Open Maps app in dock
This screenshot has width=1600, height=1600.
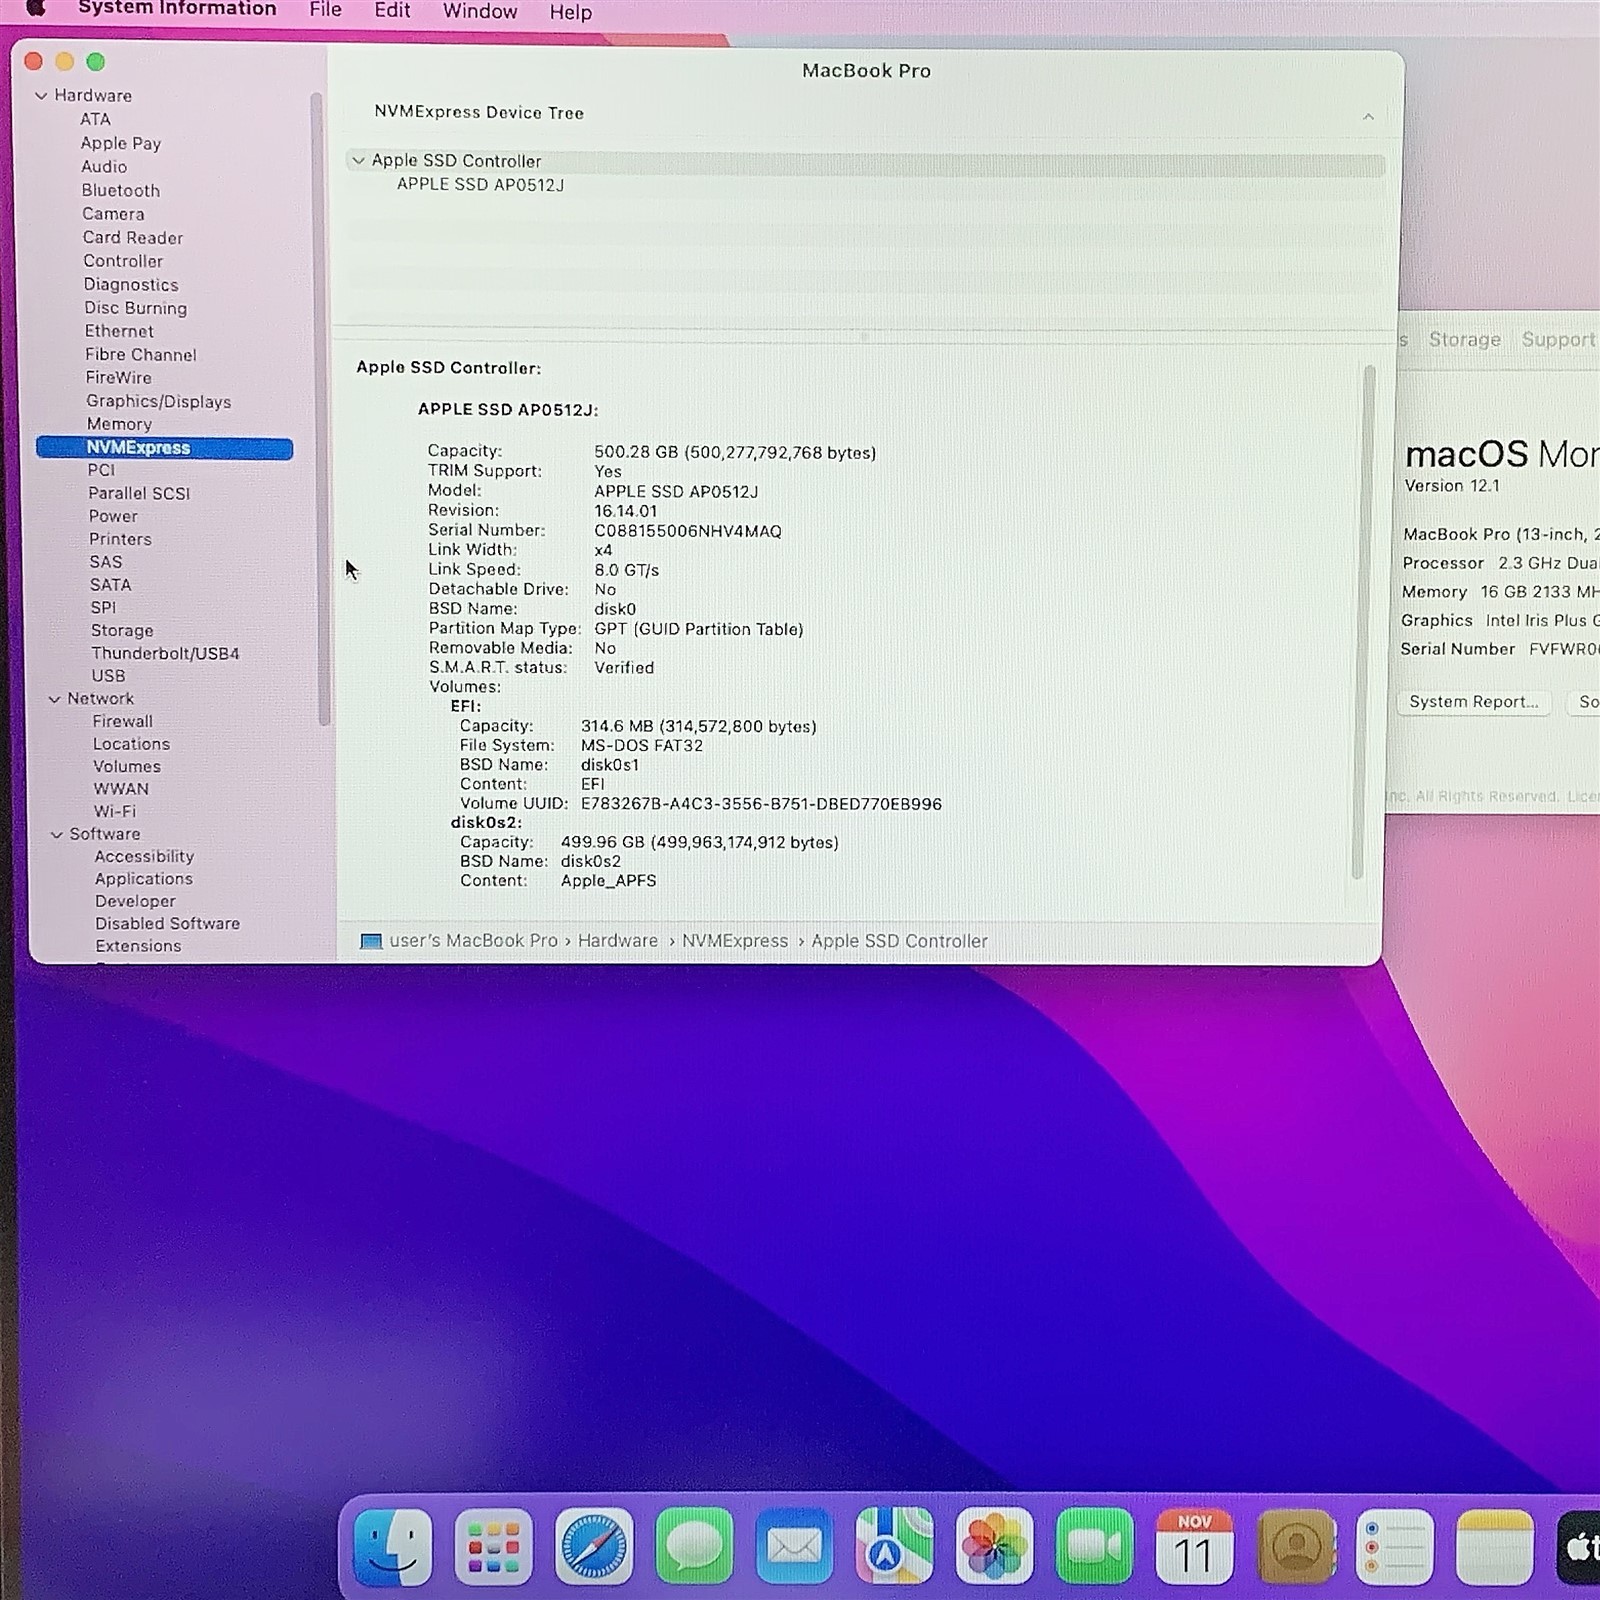coord(894,1547)
